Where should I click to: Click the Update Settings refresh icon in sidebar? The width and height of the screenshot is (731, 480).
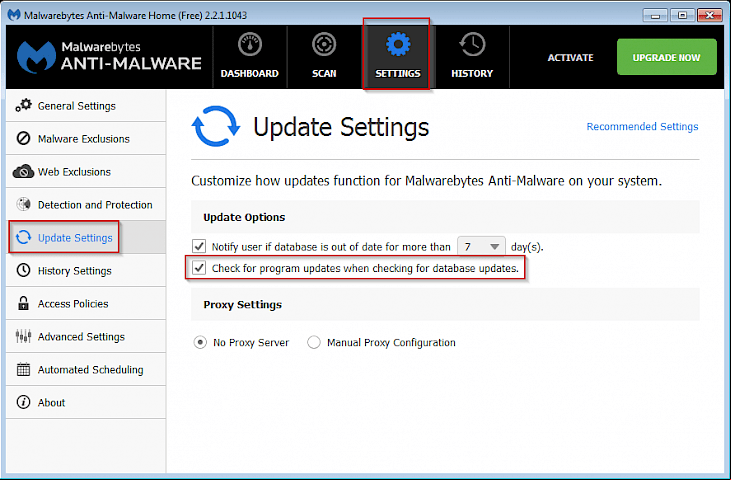23,237
